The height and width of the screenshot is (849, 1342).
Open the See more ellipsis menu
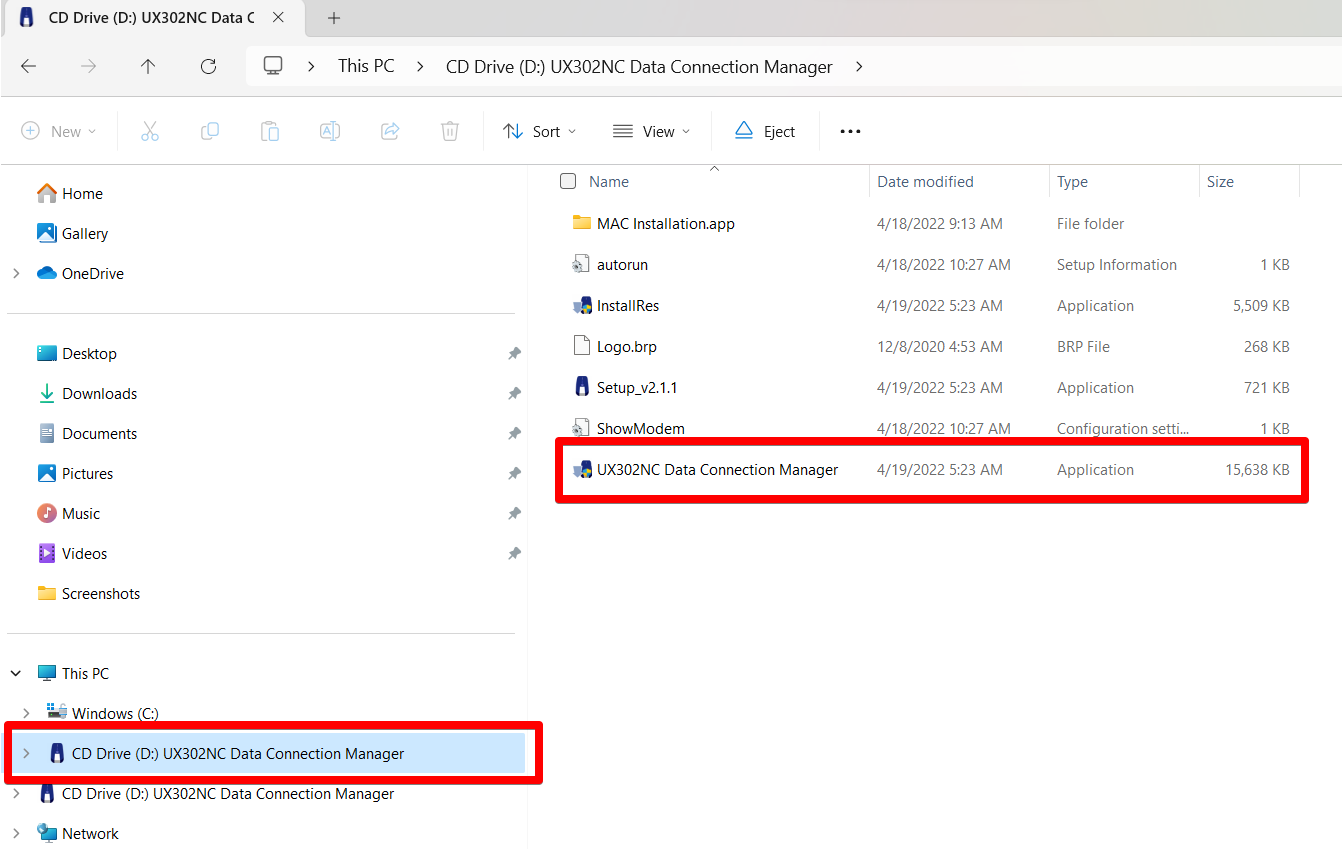click(850, 131)
